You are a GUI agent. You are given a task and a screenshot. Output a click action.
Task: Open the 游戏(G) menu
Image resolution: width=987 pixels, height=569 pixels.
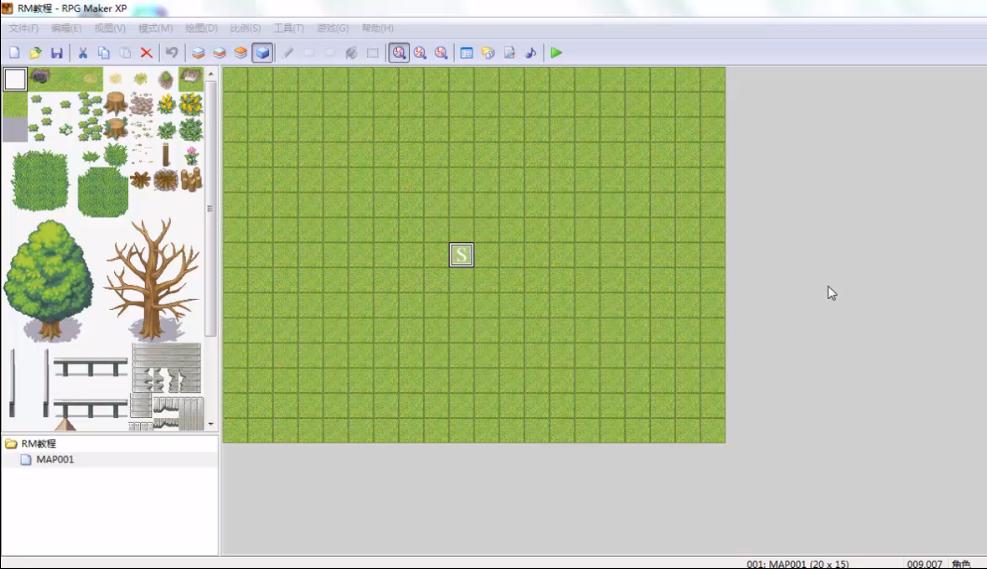(333, 28)
